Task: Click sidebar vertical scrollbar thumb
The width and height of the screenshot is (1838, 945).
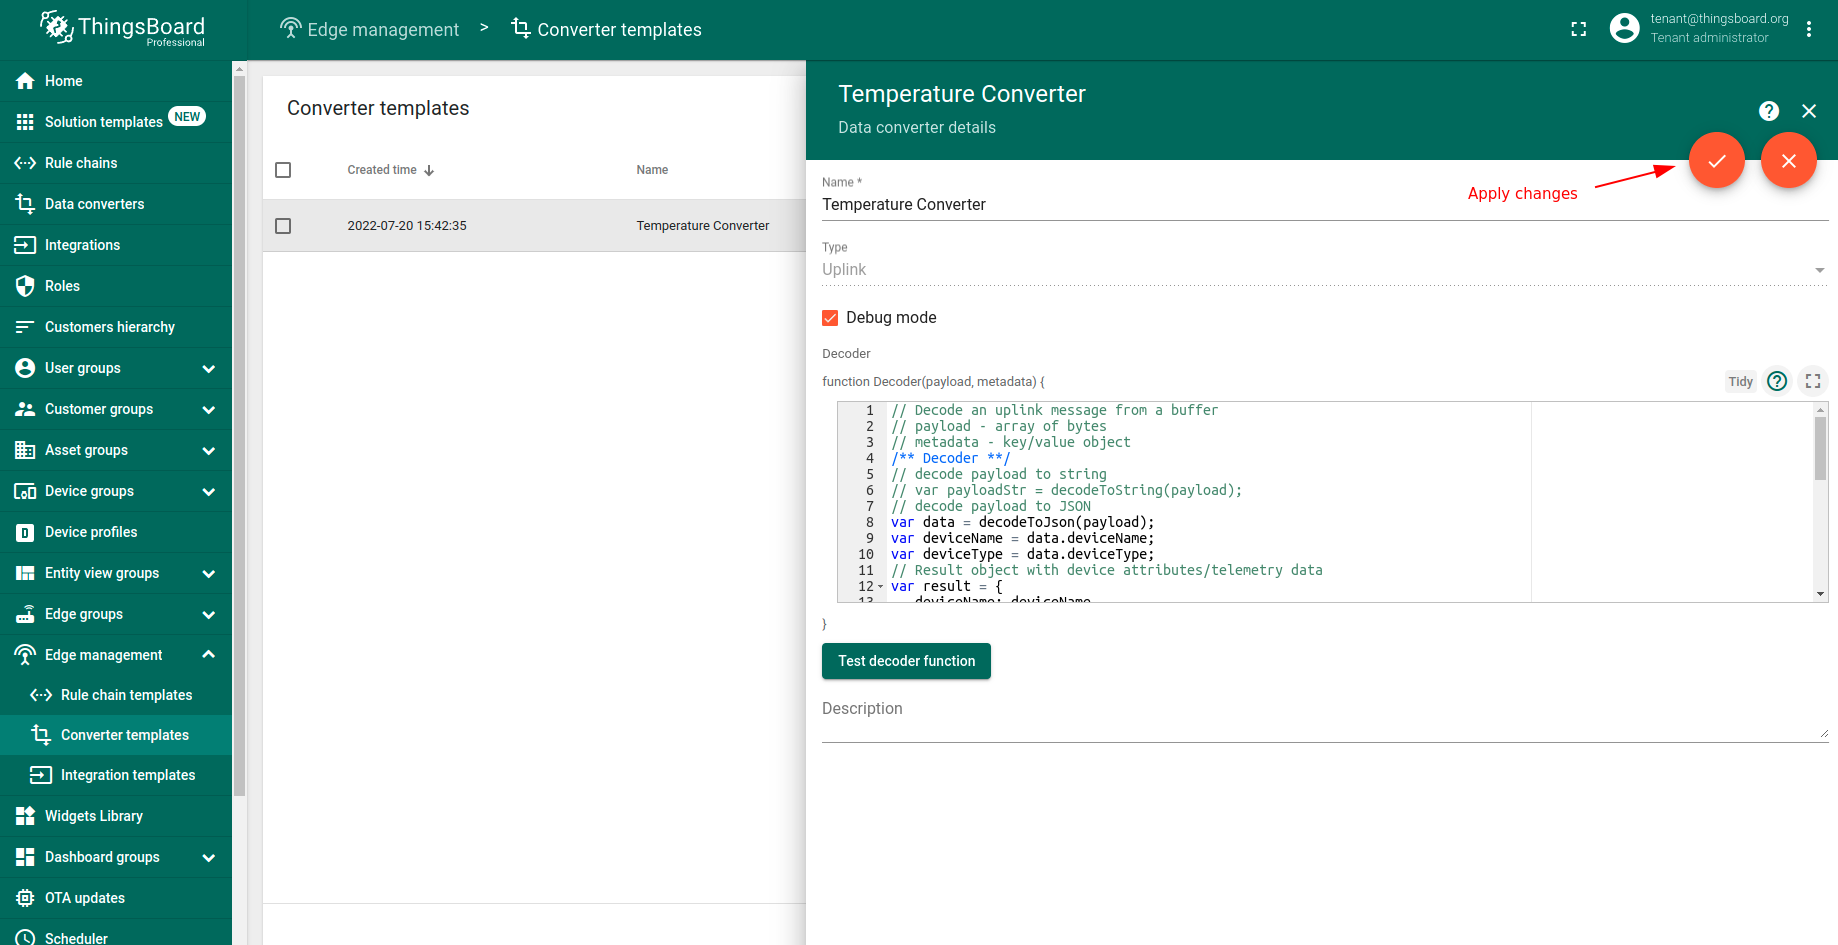Action: tap(239, 435)
